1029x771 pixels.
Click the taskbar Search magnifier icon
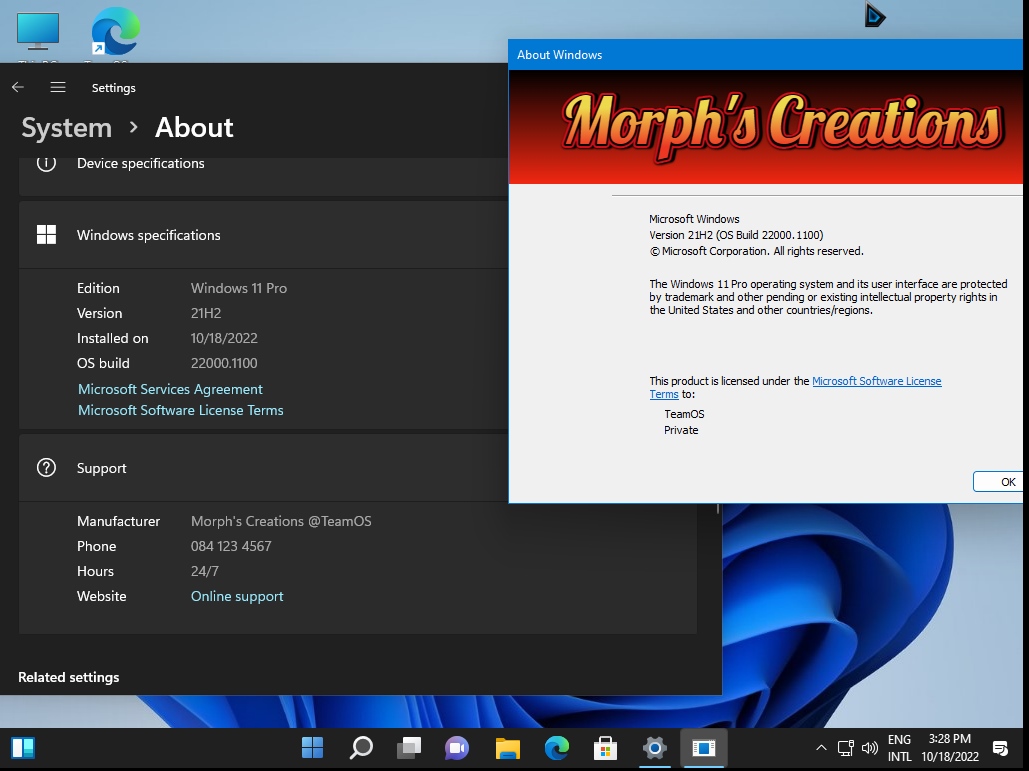361,747
